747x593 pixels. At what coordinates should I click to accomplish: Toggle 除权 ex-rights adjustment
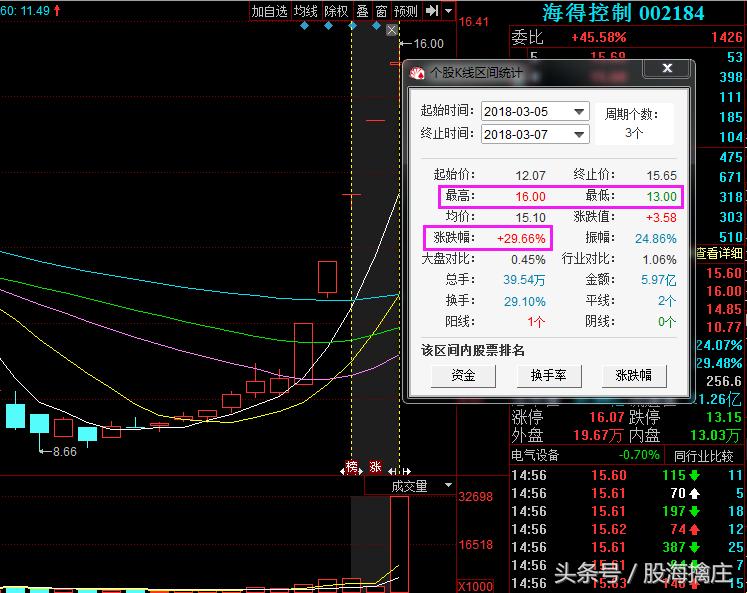coord(336,10)
